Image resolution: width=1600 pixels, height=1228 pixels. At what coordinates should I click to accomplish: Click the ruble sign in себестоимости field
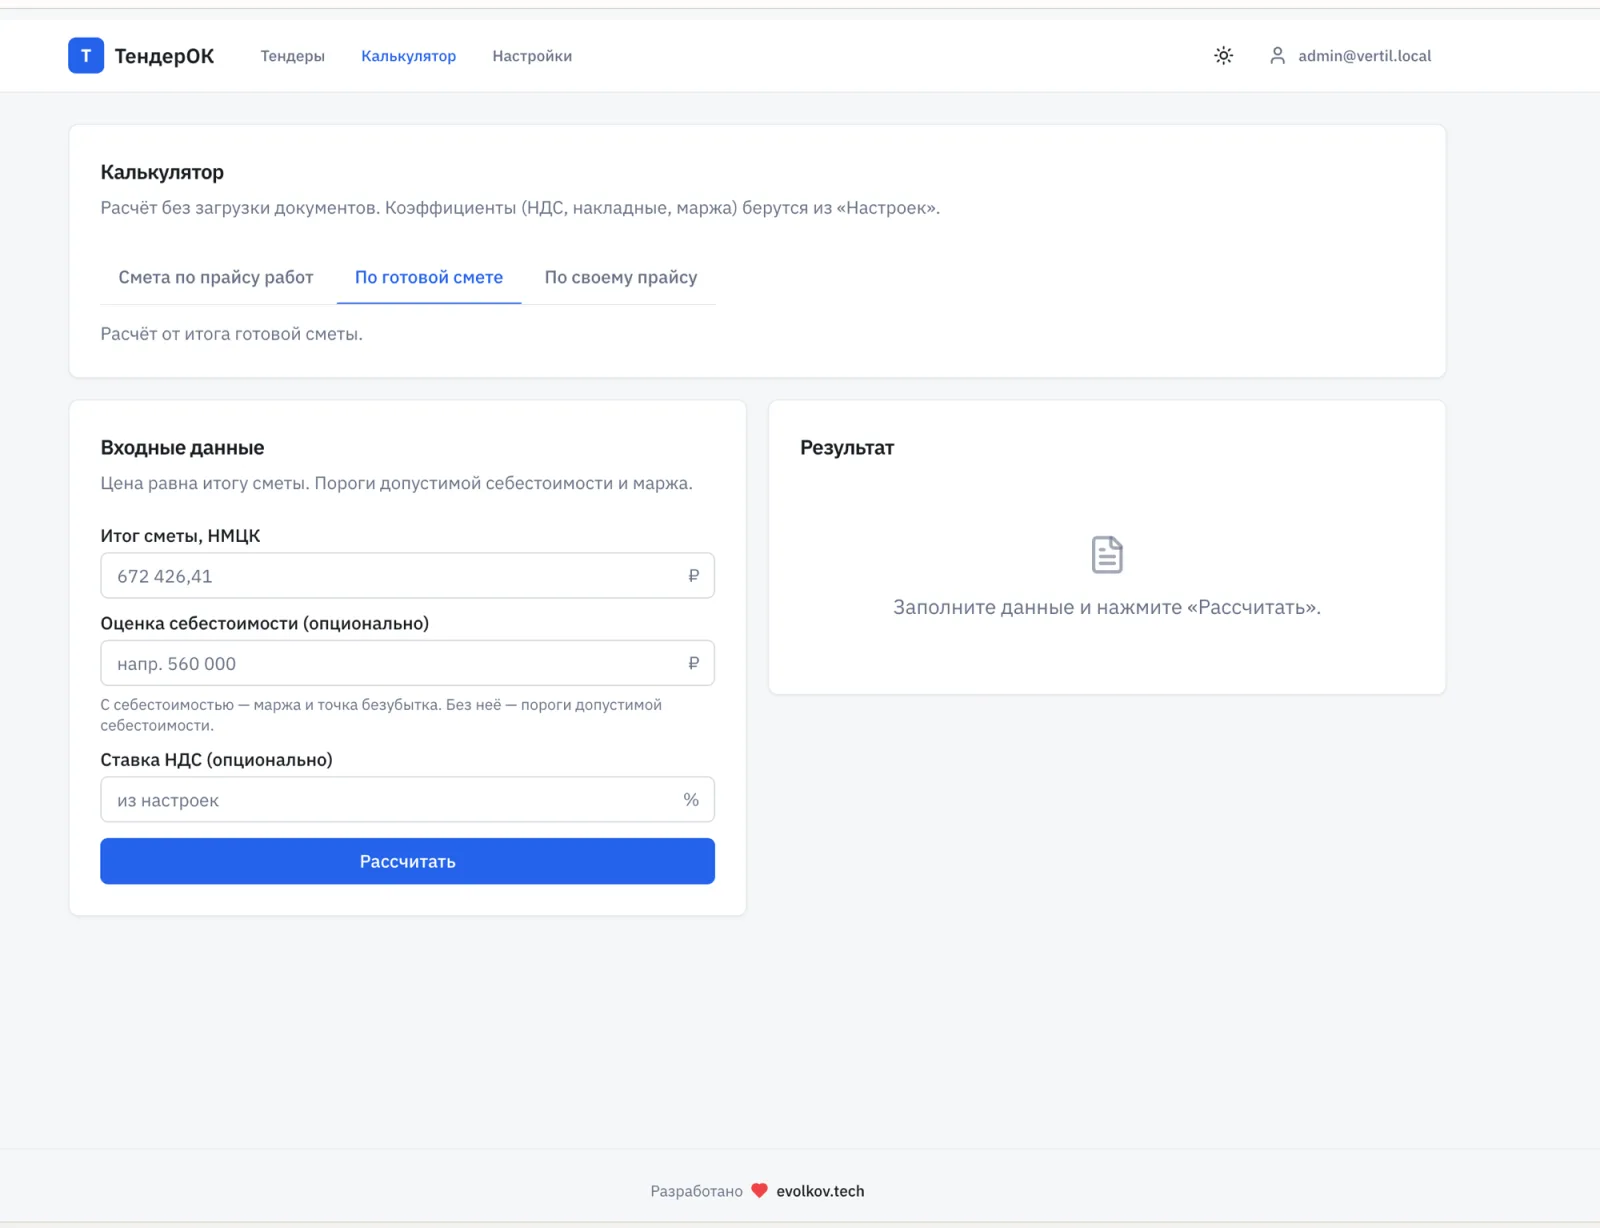[693, 663]
